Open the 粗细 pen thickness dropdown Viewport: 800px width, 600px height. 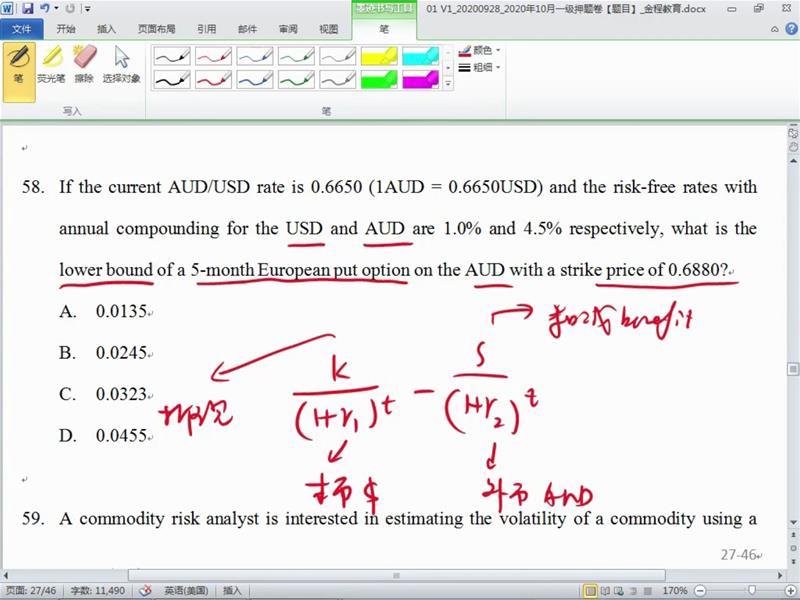[x=481, y=67]
